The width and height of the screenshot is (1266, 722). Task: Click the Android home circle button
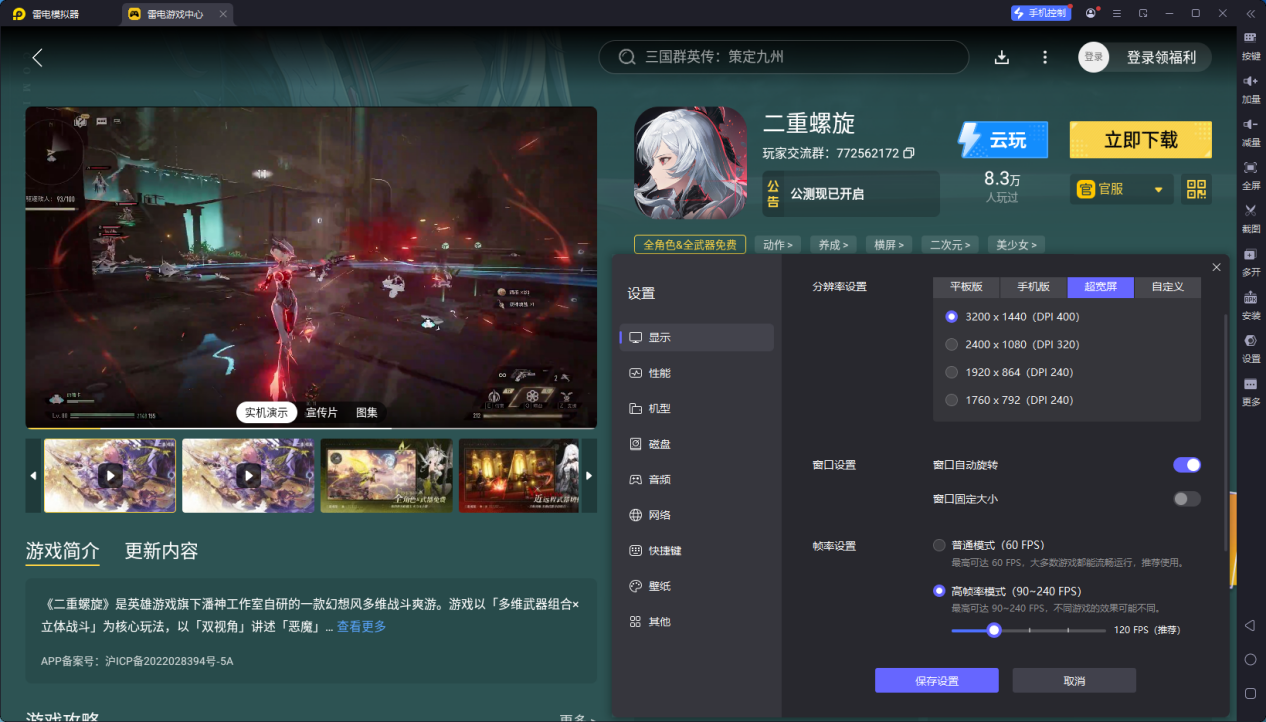coord(1250,659)
